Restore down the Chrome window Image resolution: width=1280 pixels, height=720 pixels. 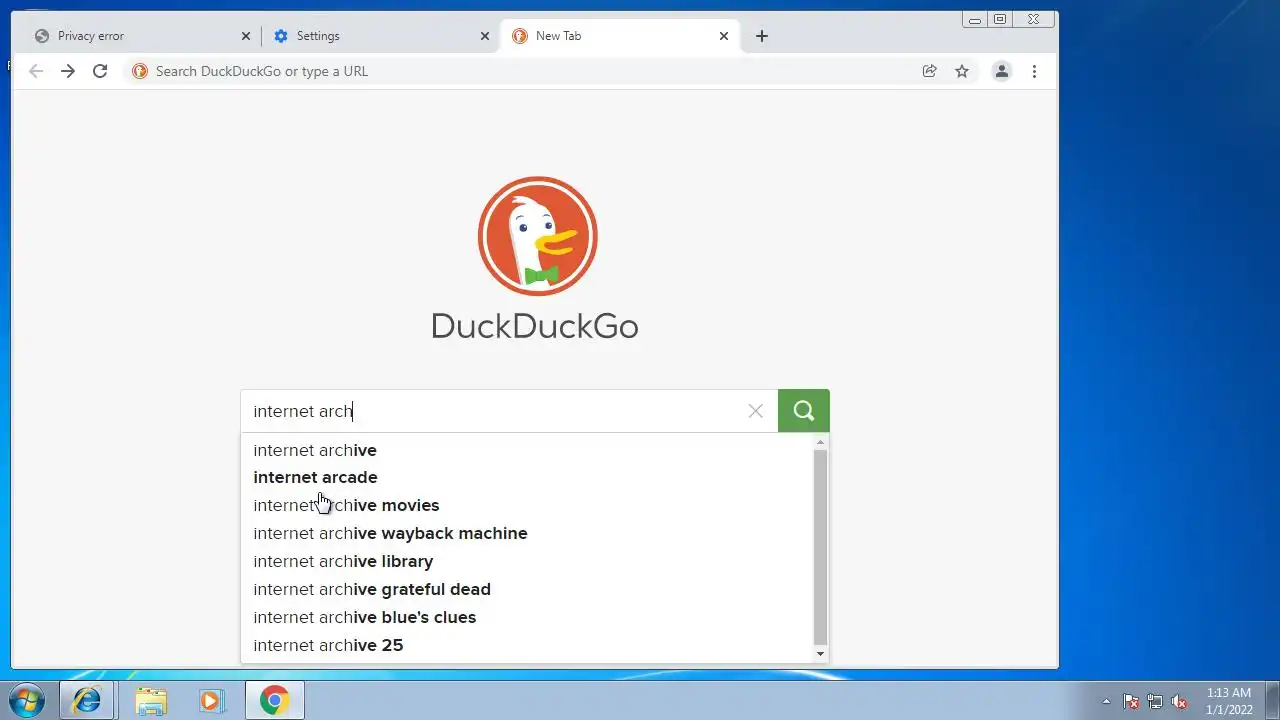[1000, 19]
